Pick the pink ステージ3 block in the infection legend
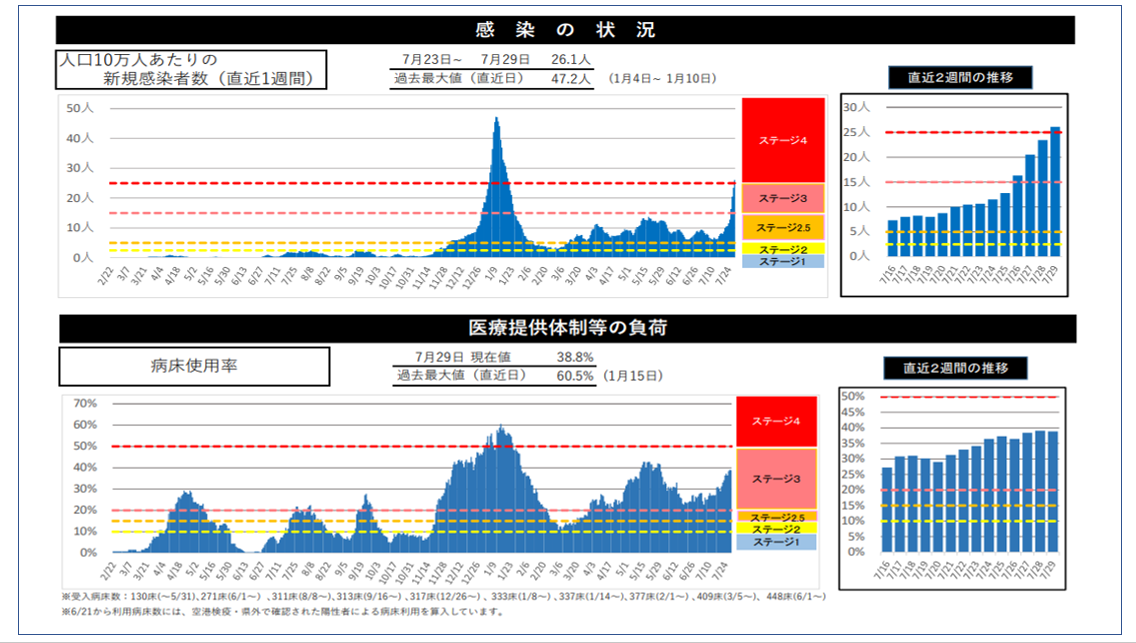The image size is (1136, 643). click(x=782, y=197)
